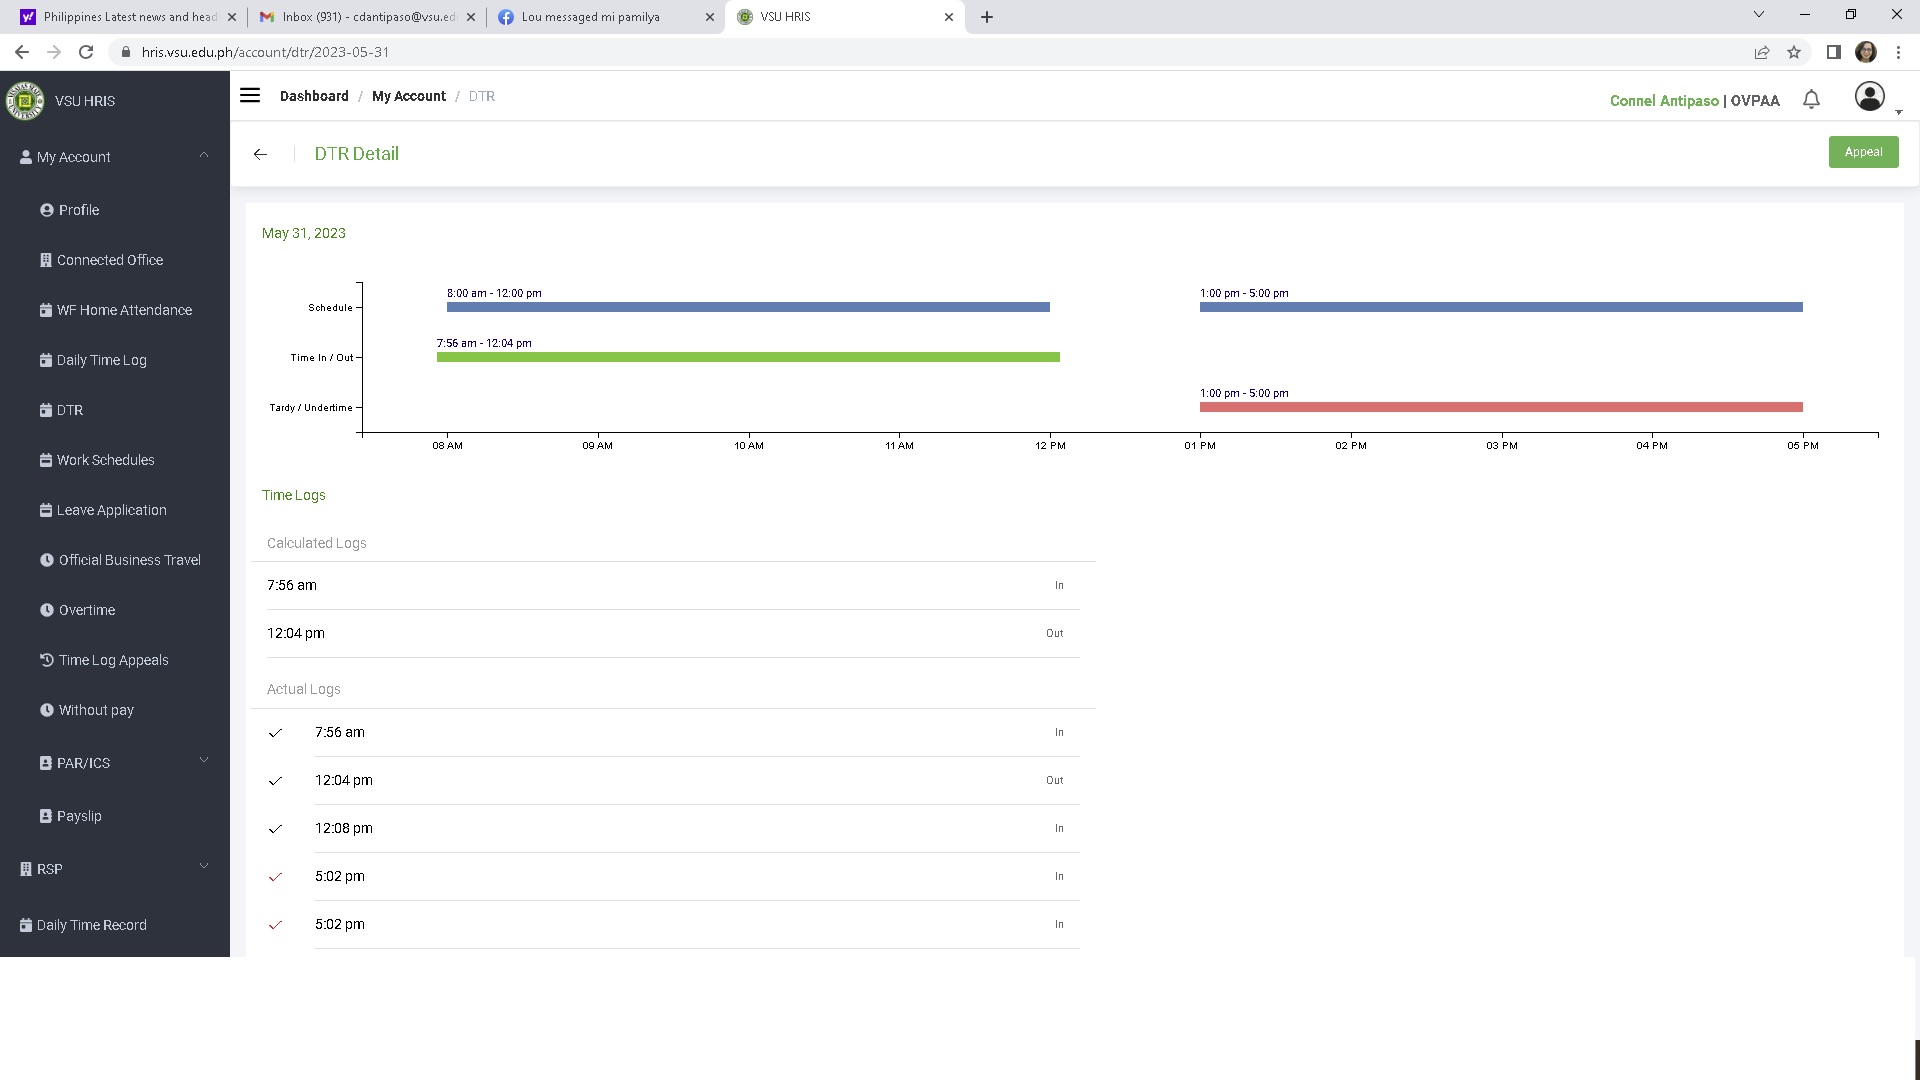Click the red checkmark on first 5:02 pm log
This screenshot has height=1080, width=1920.
coord(276,877)
